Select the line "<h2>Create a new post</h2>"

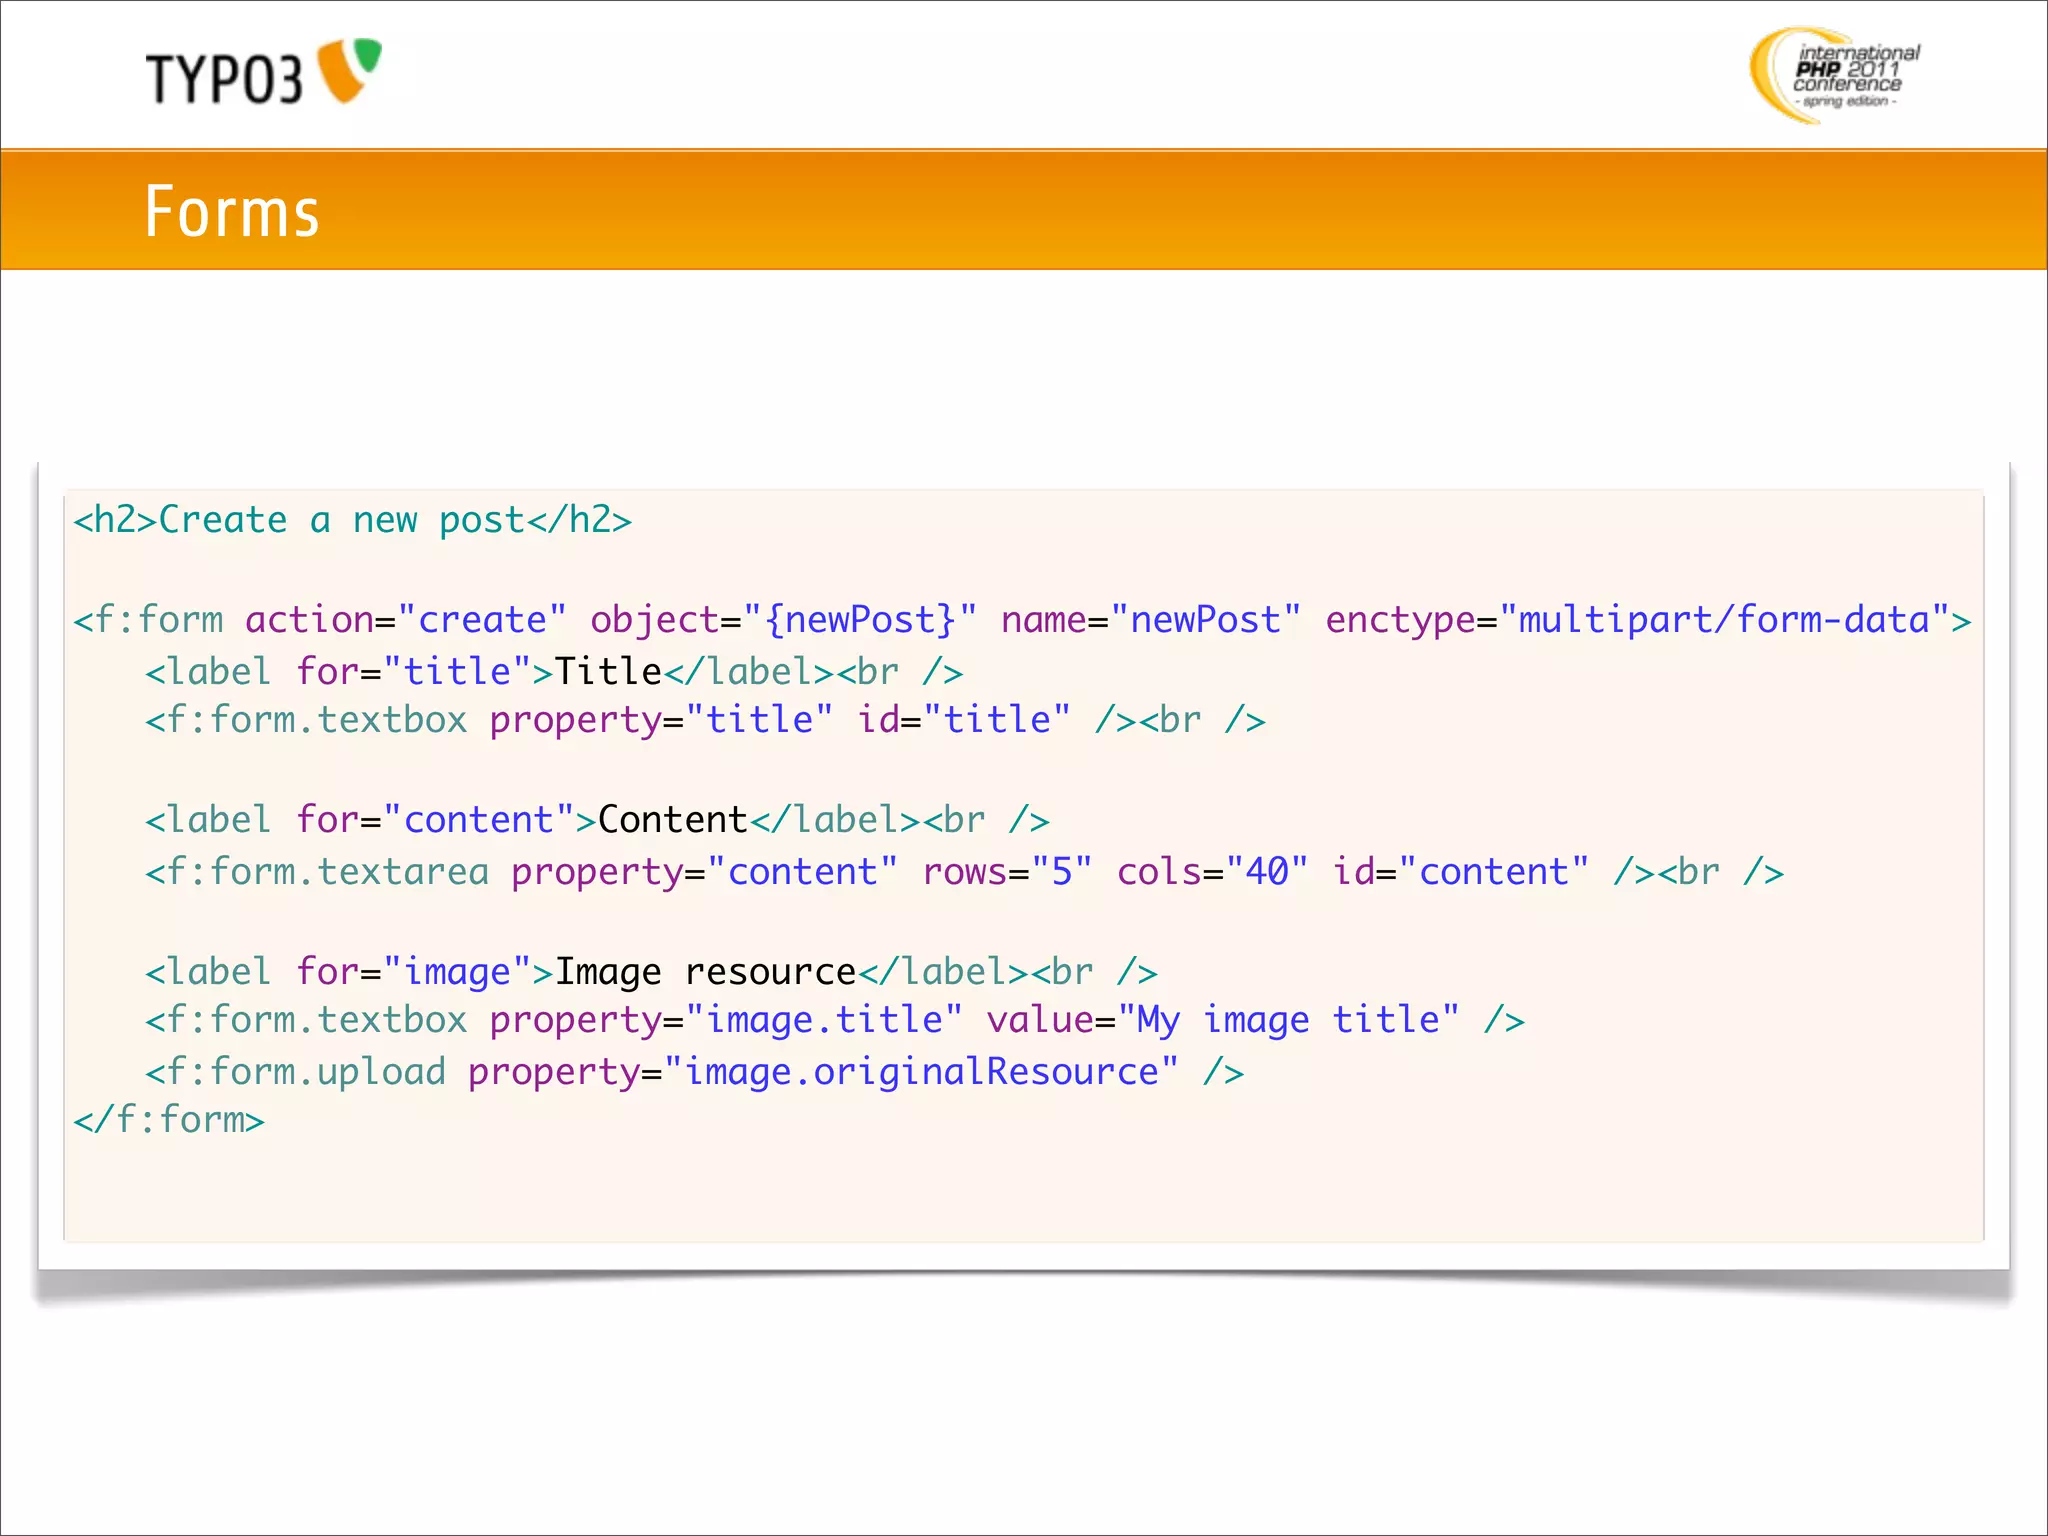(353, 520)
